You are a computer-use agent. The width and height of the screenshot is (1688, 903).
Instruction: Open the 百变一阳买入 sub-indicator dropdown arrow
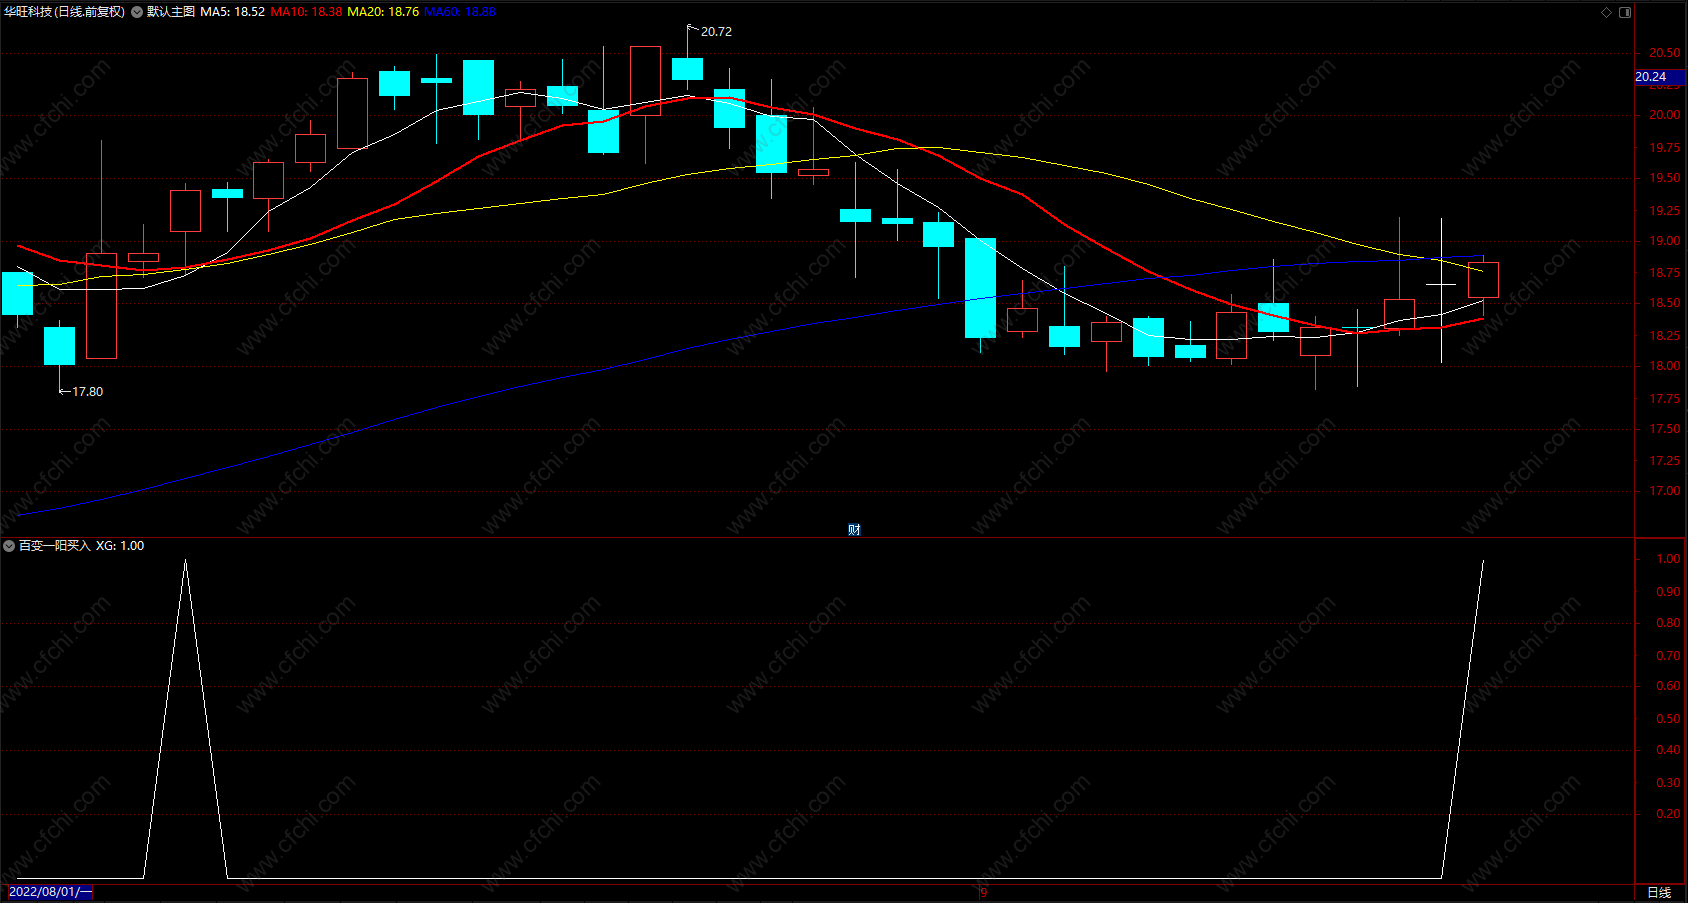coord(9,546)
